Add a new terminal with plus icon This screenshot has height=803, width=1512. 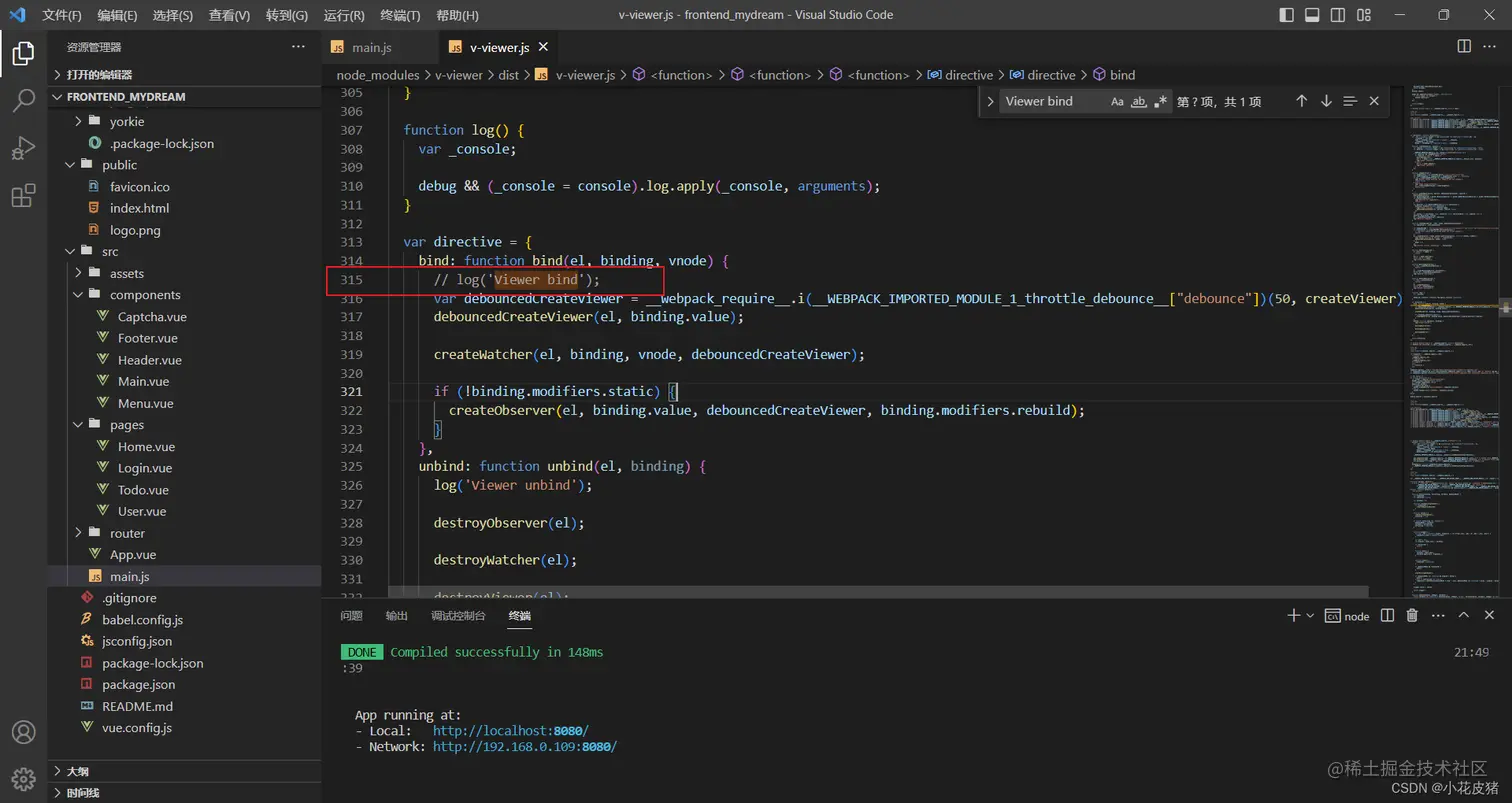coord(1294,616)
